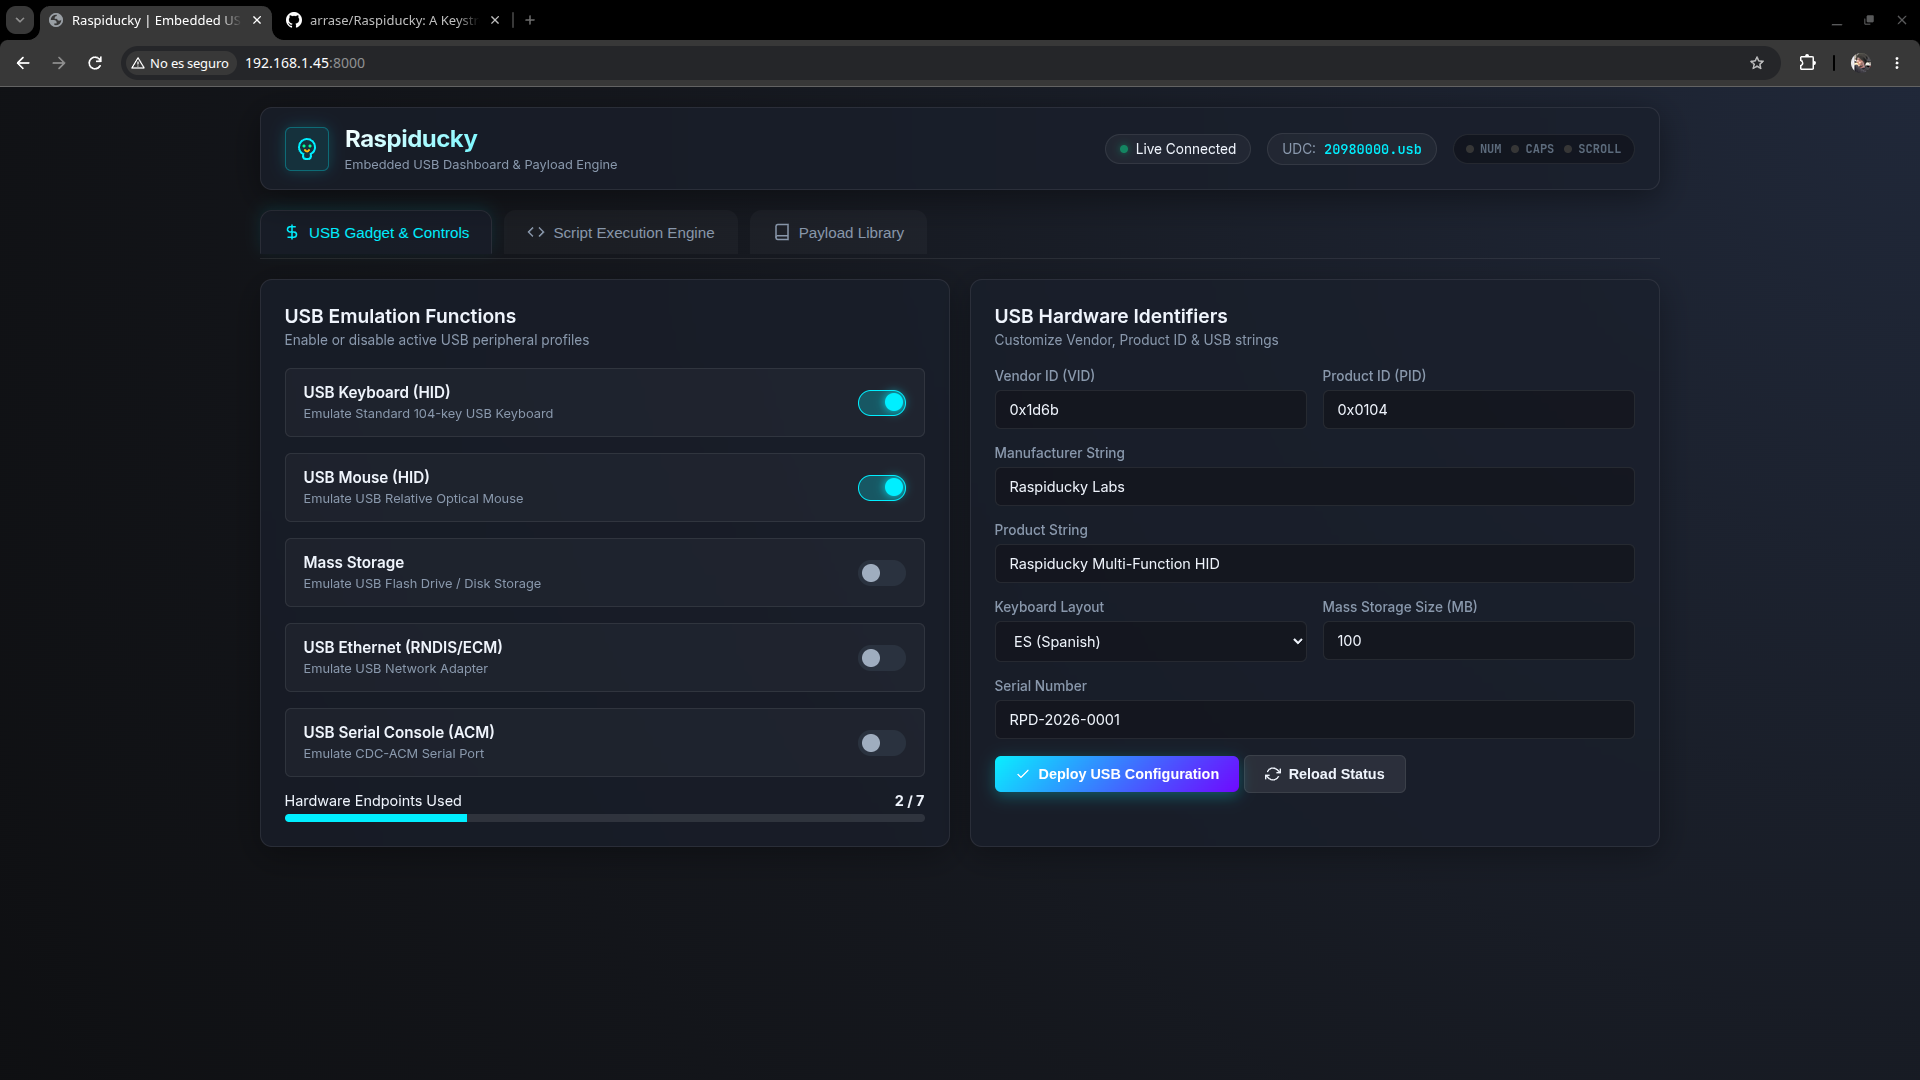The height and width of the screenshot is (1080, 1920).
Task: Click the browser forward arrow
Action: point(59,63)
